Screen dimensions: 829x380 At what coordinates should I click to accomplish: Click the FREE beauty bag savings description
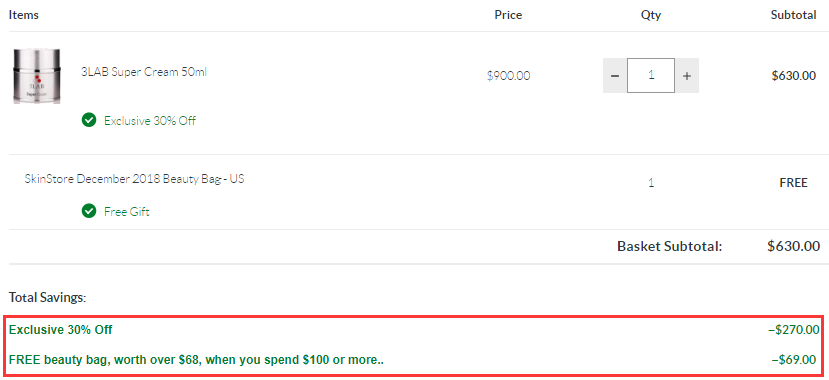(x=196, y=360)
